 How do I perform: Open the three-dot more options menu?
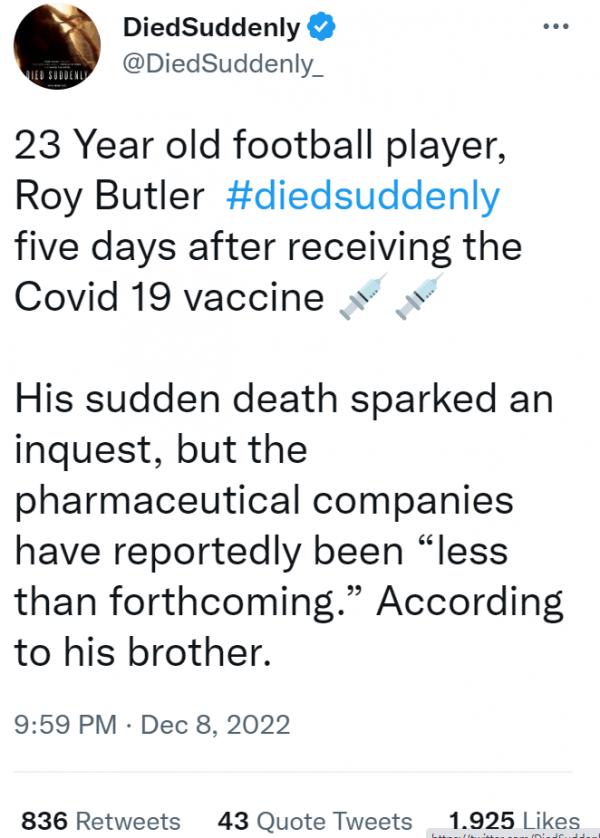[x=553, y=28]
